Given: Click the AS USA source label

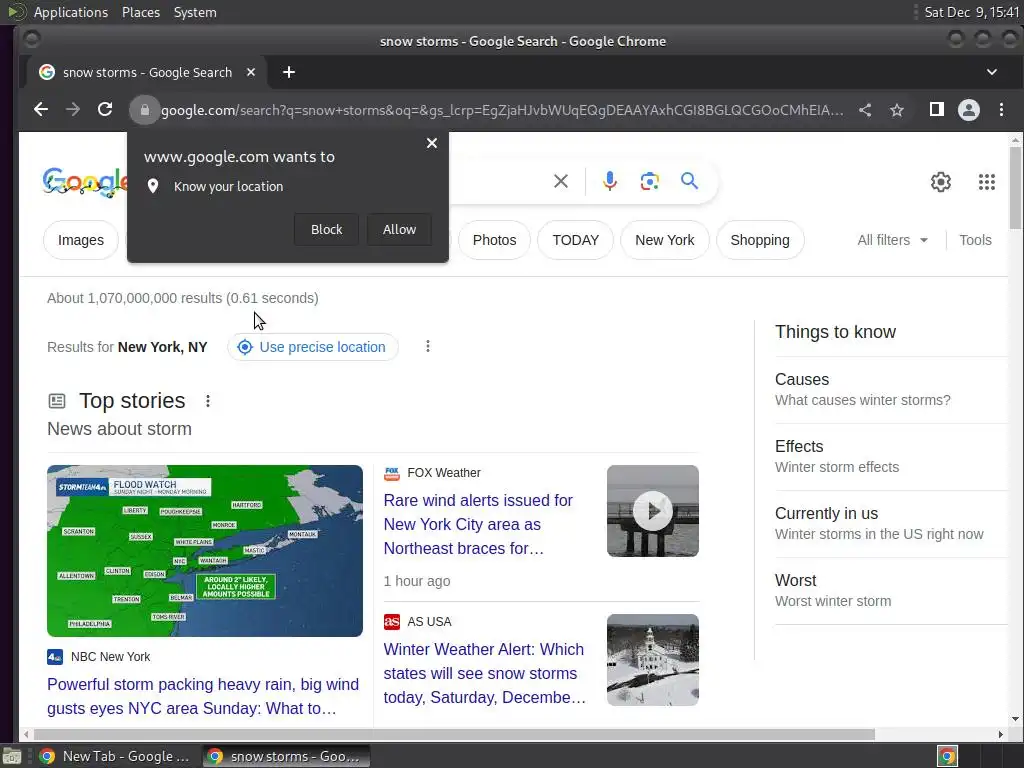Looking at the screenshot, I should (429, 622).
